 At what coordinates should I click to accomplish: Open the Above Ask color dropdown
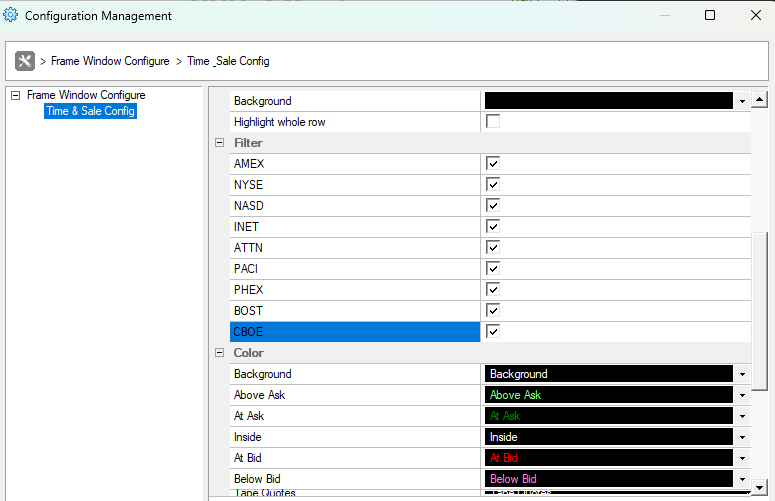pyautogui.click(x=742, y=395)
